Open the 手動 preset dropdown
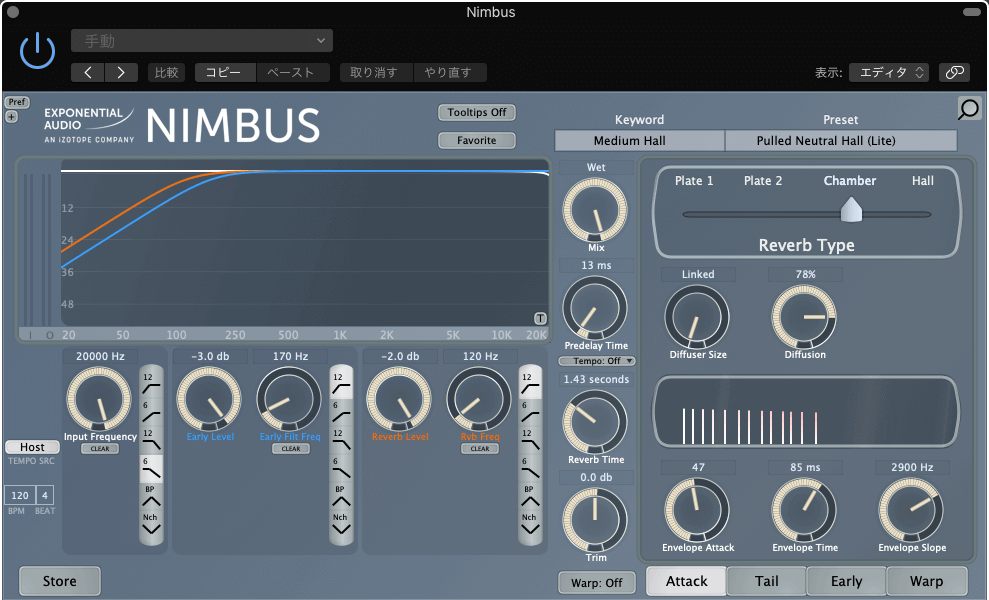Screen dimensions: 989x600 (x=202, y=41)
